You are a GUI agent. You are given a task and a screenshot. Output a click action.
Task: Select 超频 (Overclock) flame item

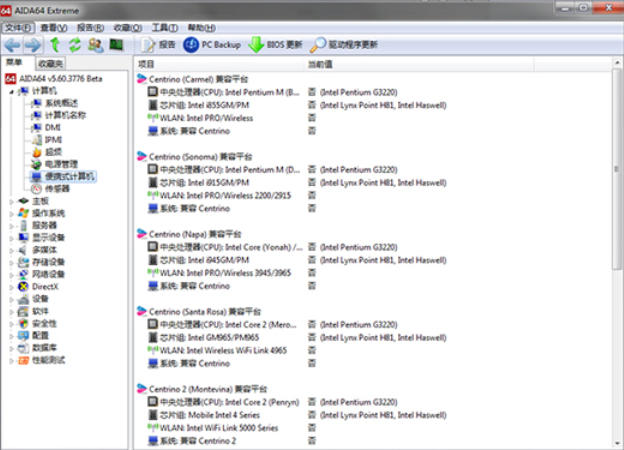tap(47, 152)
